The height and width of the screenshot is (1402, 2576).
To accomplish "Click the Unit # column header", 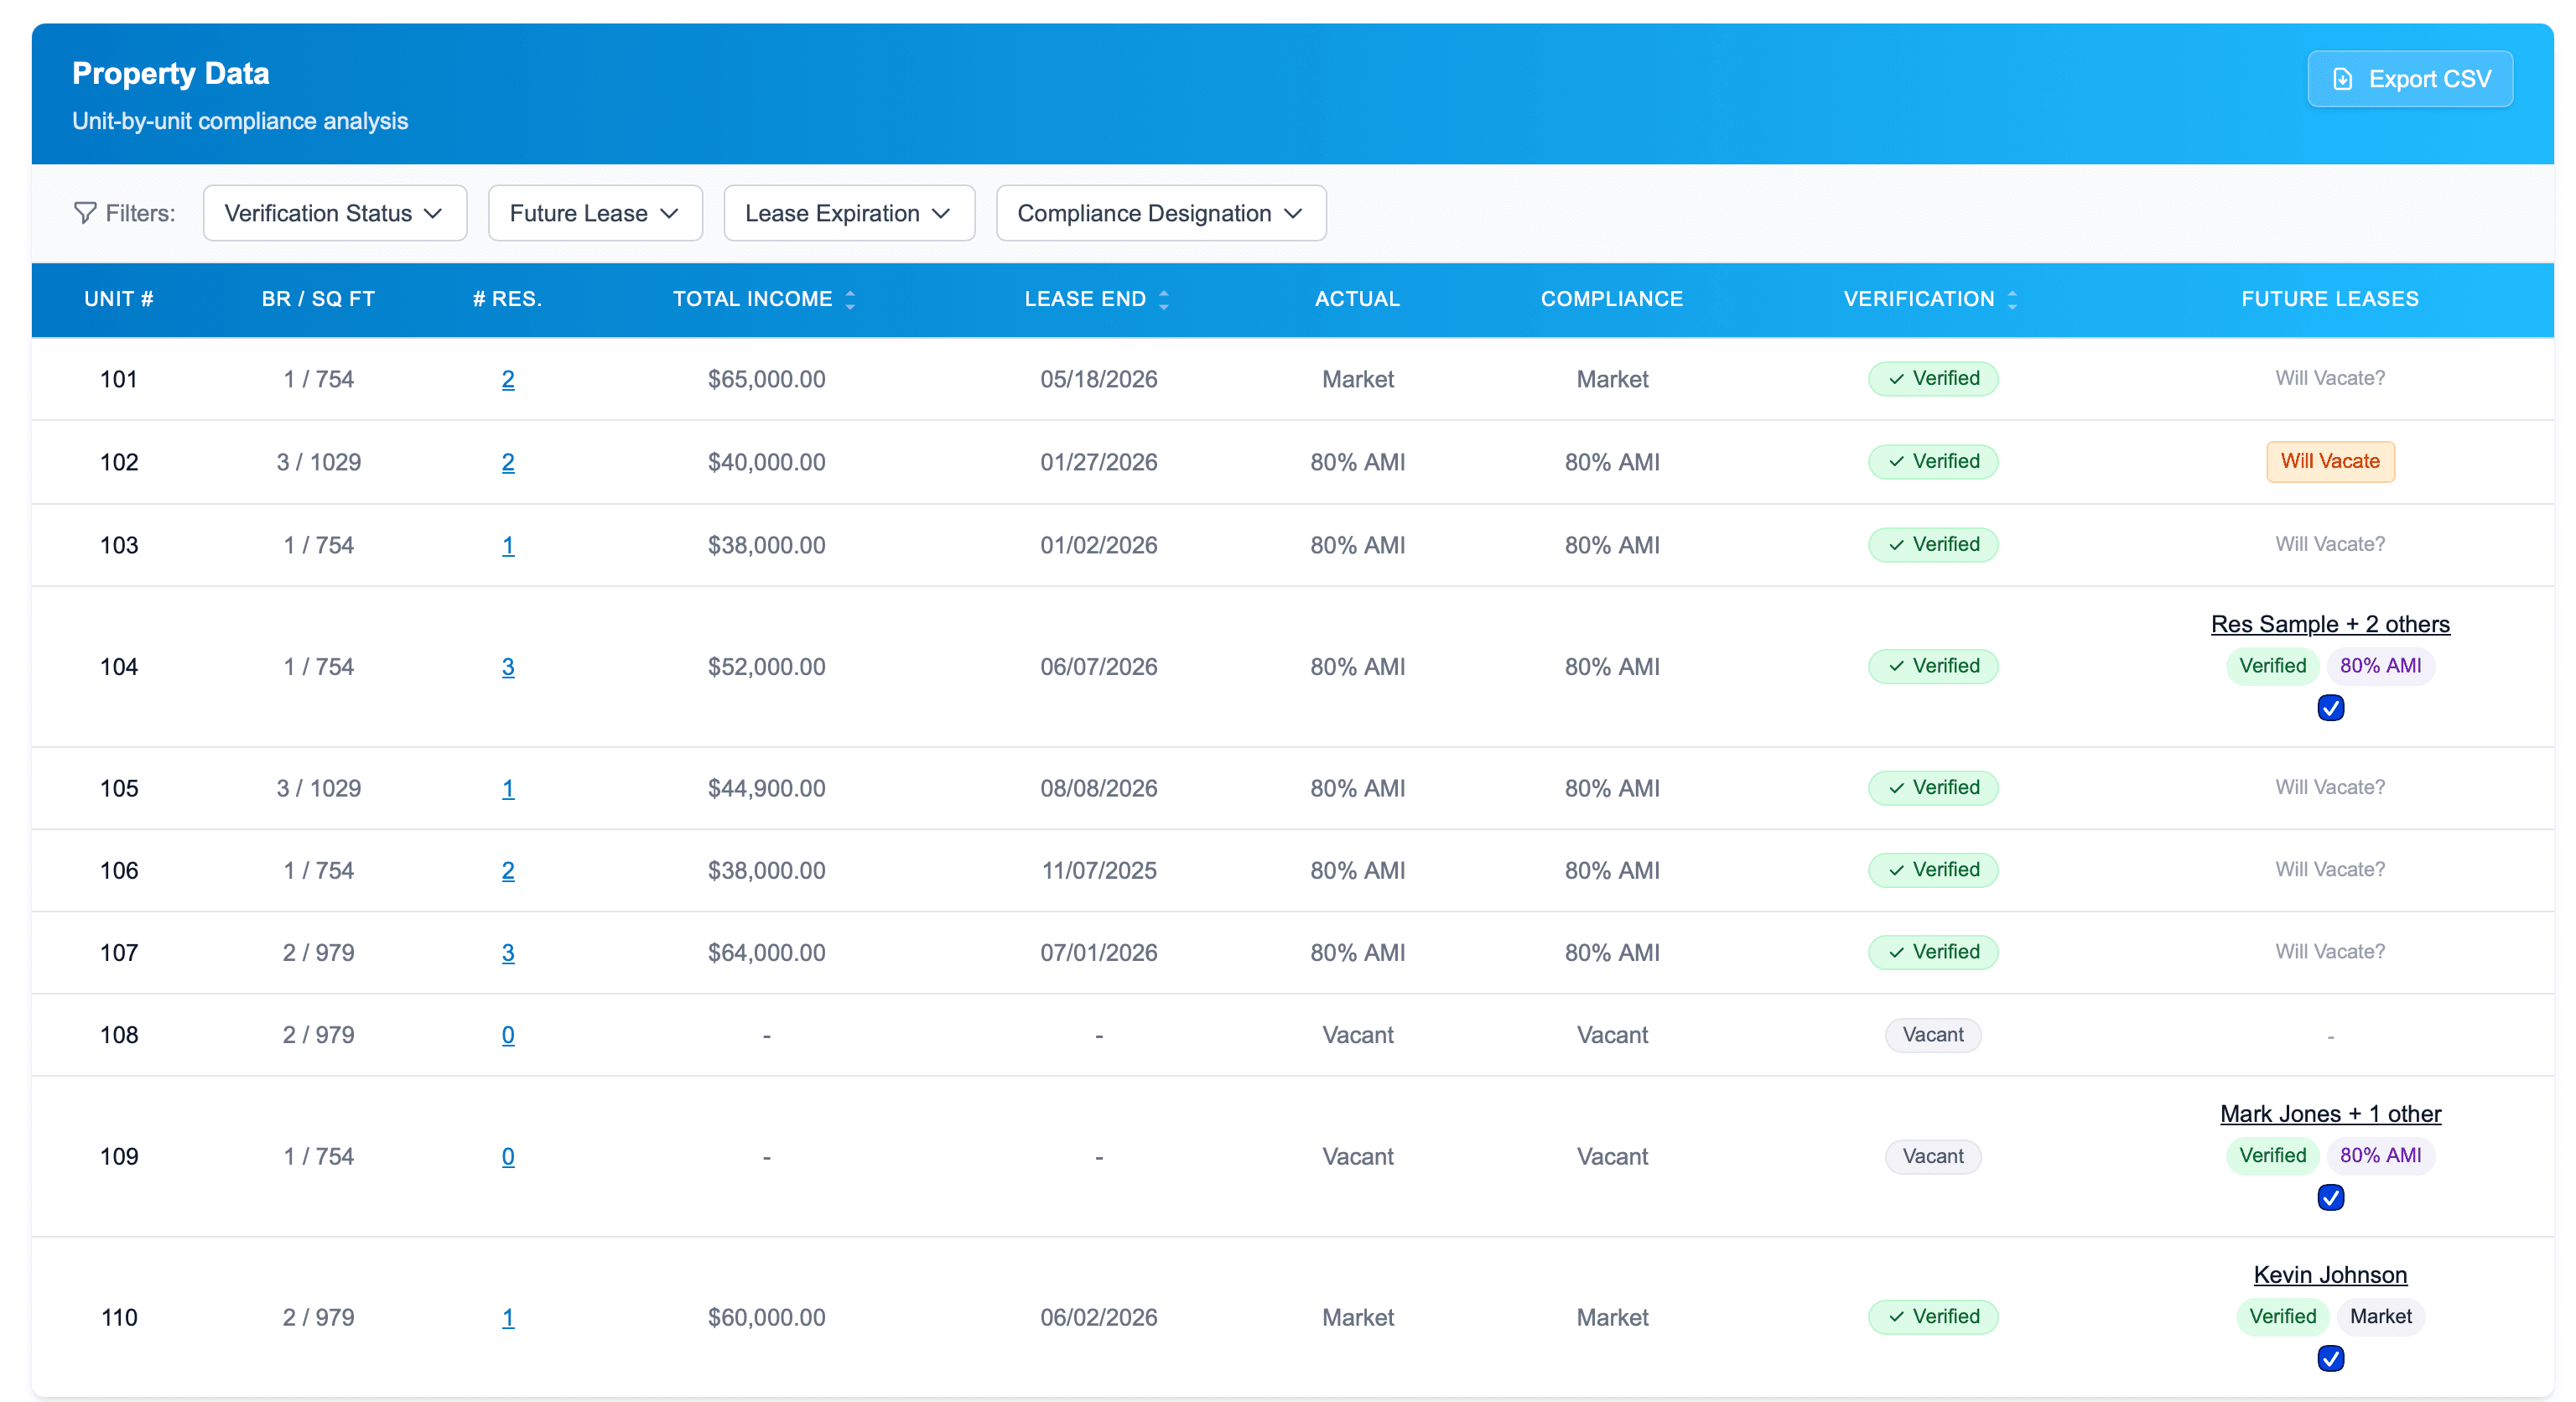I will [119, 299].
